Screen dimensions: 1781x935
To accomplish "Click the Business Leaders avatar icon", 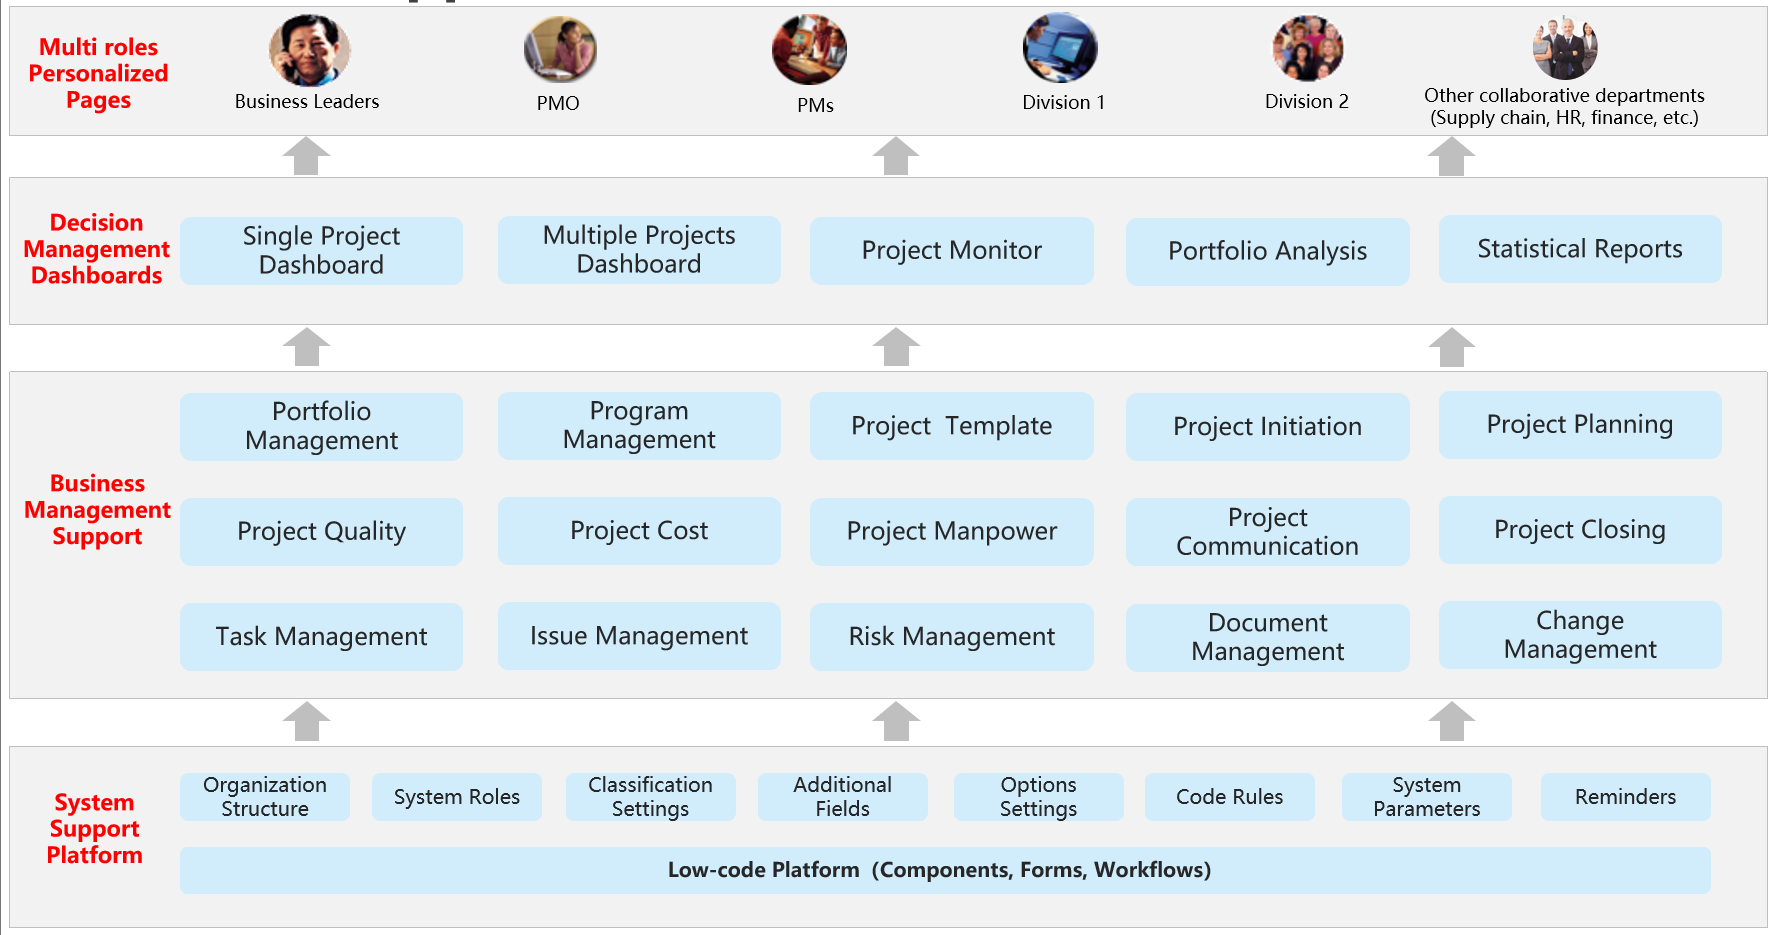I will (x=309, y=51).
